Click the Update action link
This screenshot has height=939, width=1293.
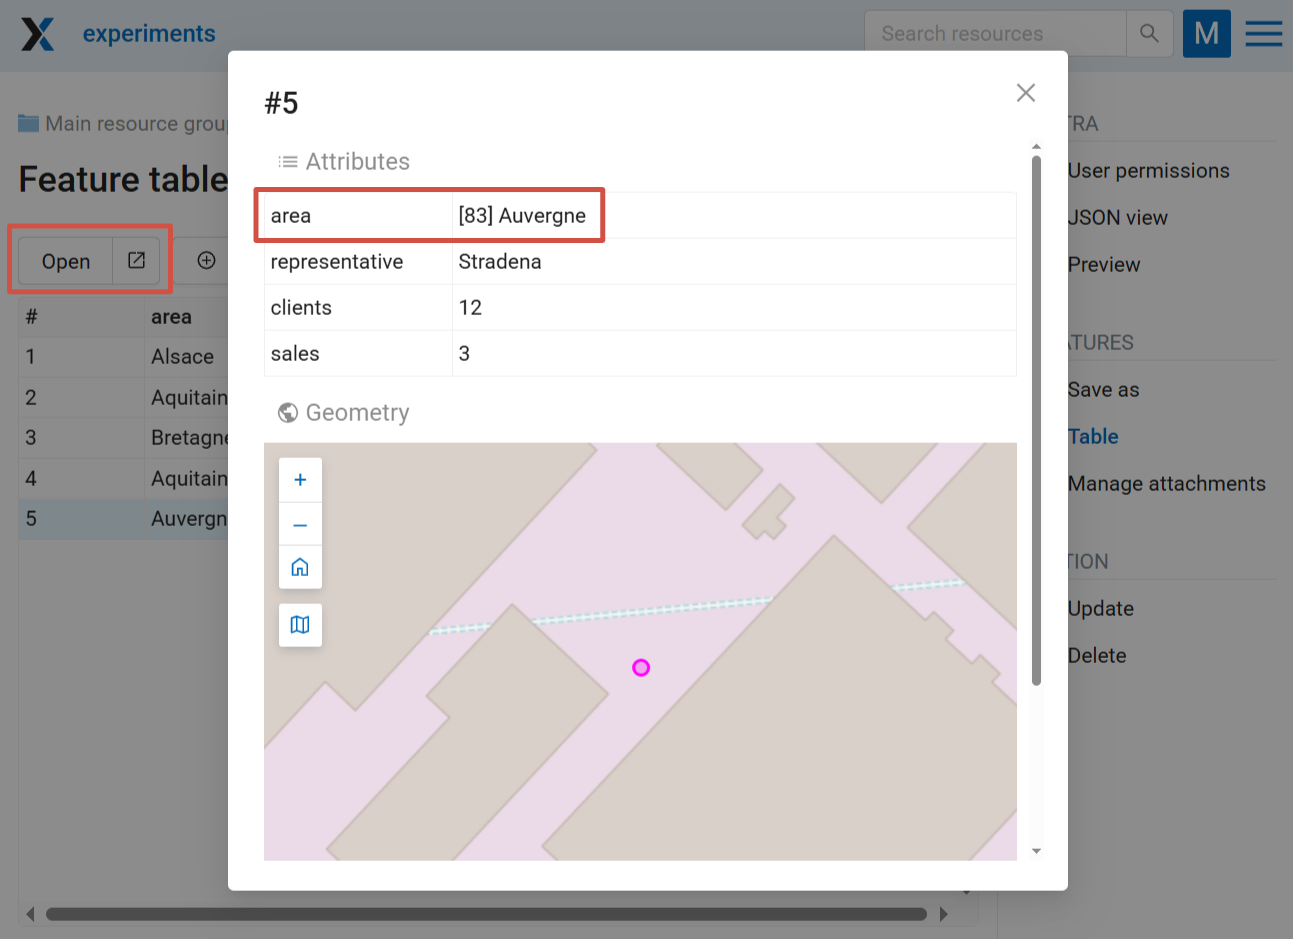[x=1100, y=609]
